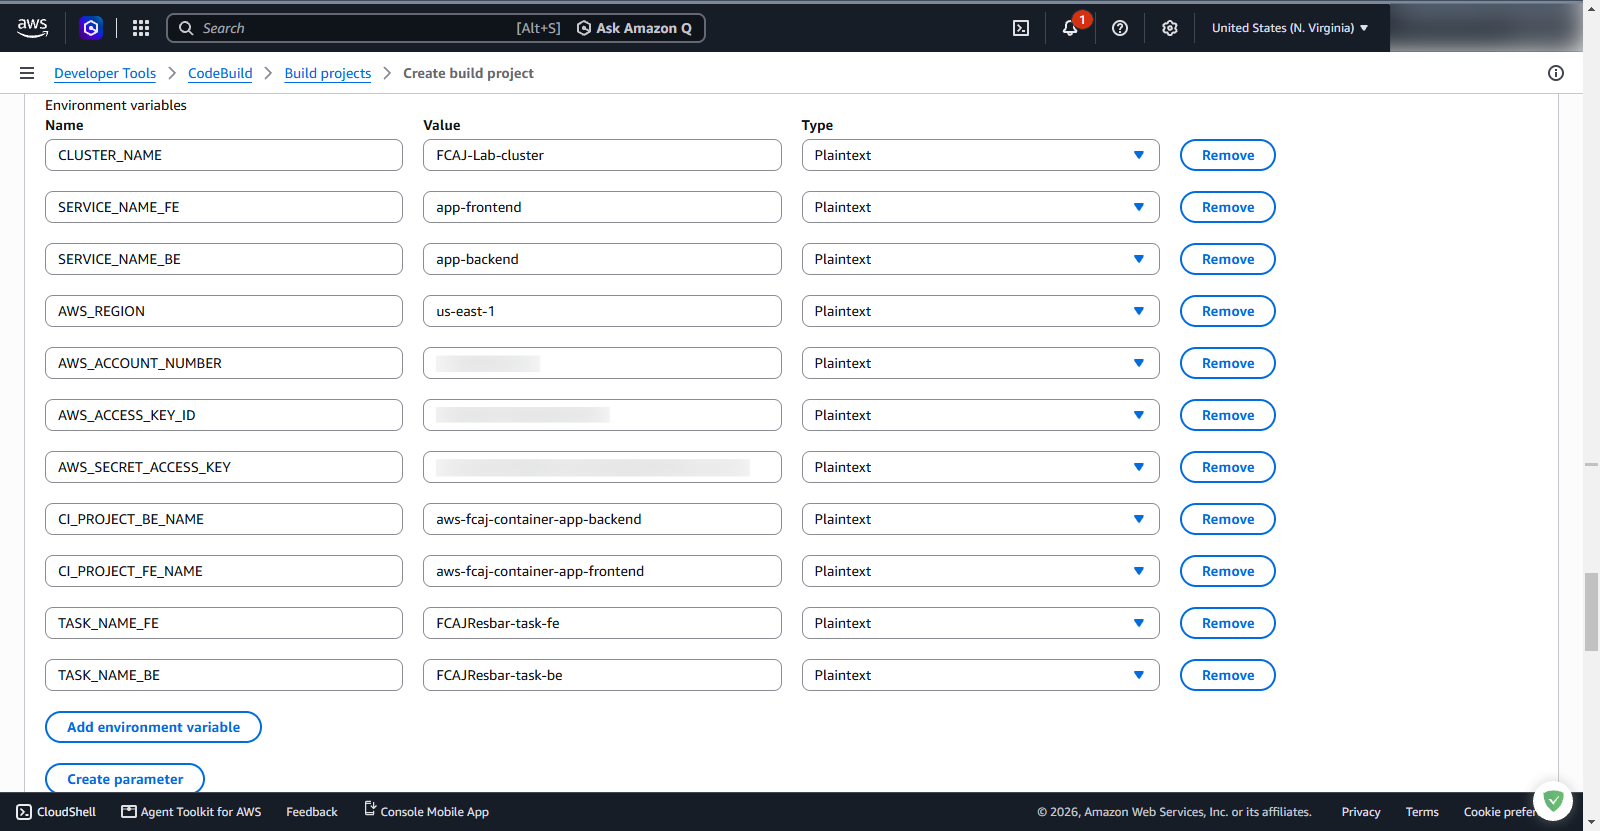Open the services grid menu icon

(141, 28)
